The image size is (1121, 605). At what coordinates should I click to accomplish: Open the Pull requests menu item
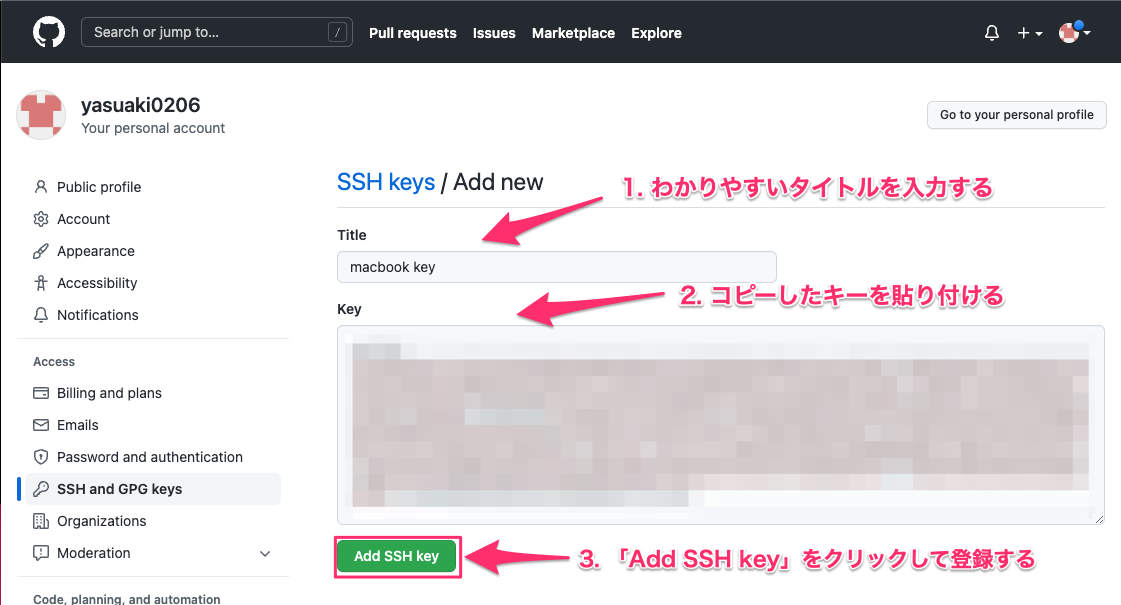[x=412, y=32]
